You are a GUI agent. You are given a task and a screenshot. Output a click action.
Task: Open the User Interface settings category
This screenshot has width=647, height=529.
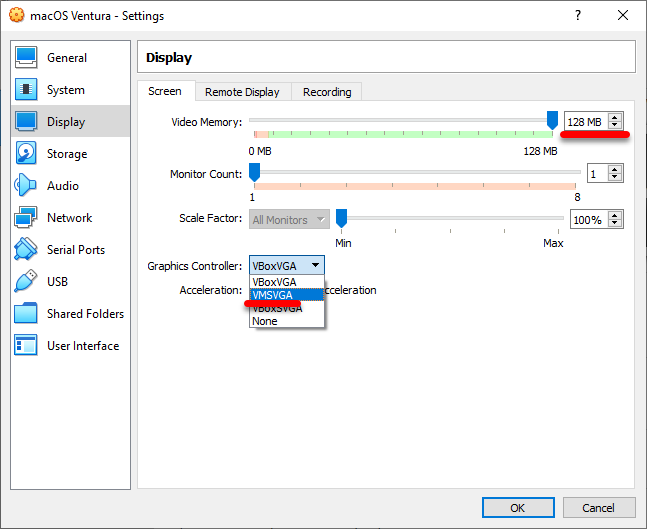(70, 345)
